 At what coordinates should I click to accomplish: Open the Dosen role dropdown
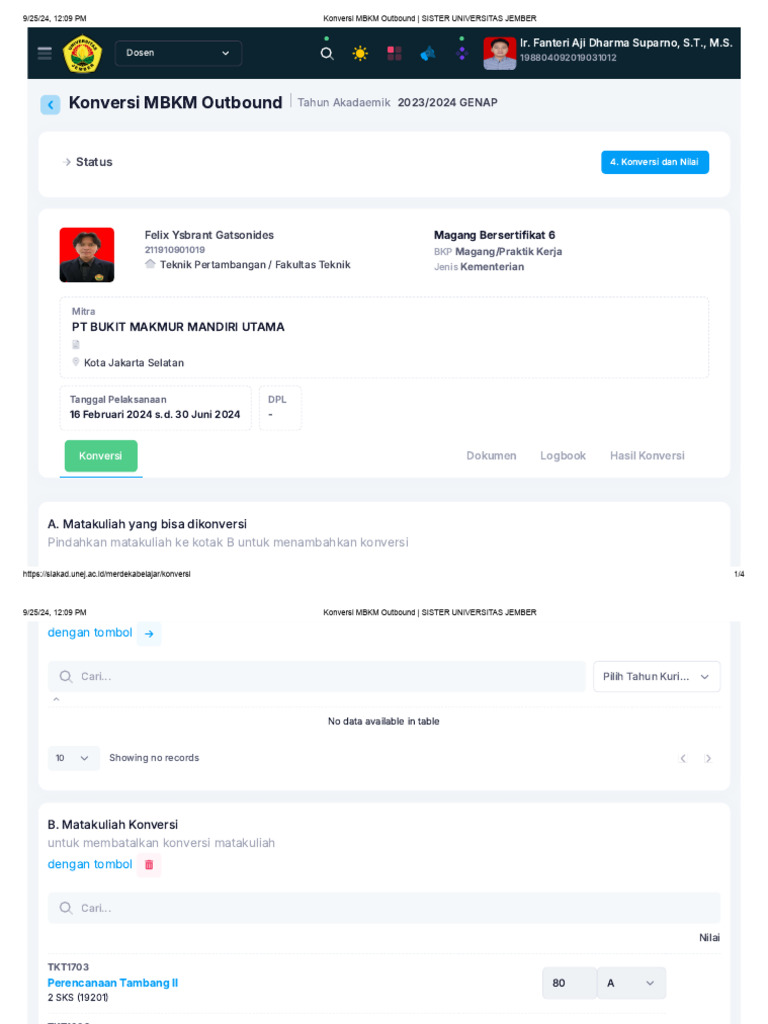pyautogui.click(x=178, y=53)
